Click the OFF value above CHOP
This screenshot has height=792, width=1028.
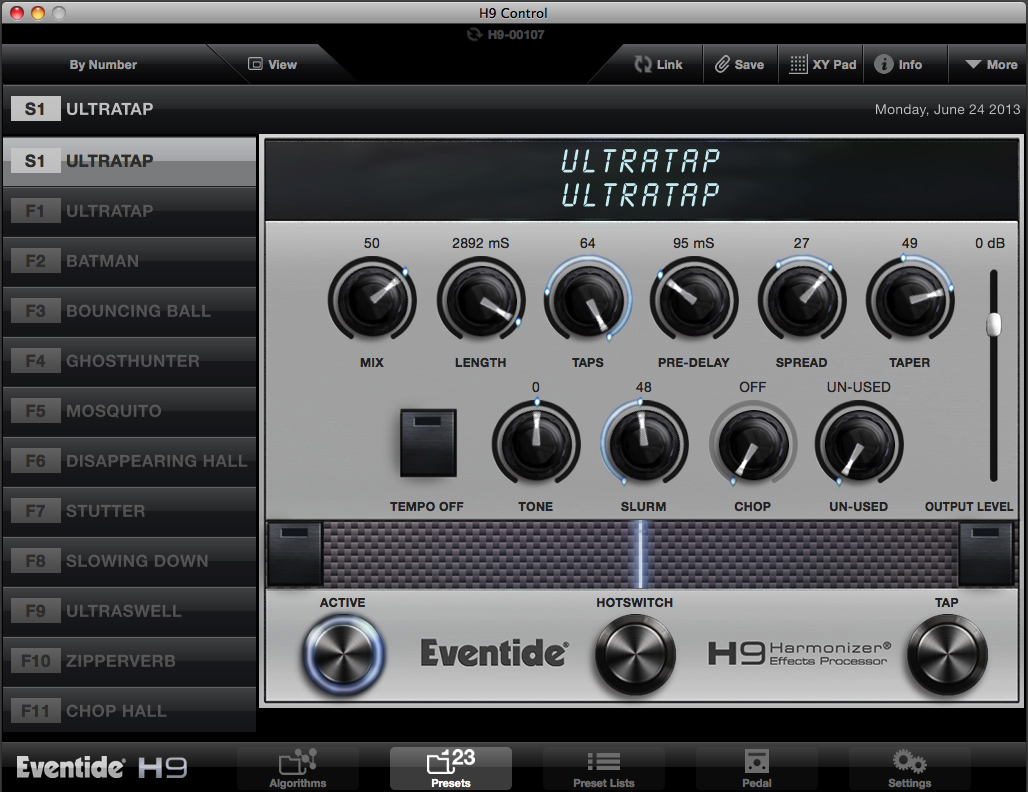[x=753, y=387]
